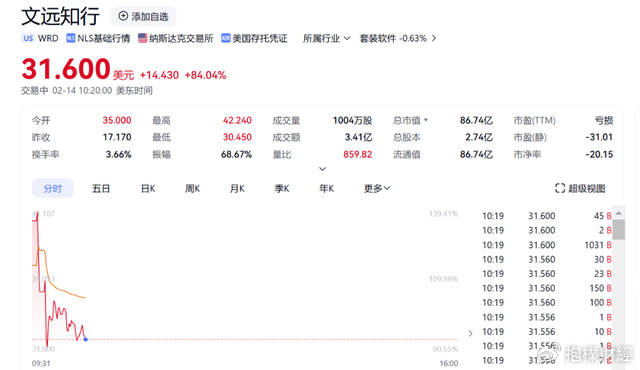The height and width of the screenshot is (370, 640).
Task: Toggle the 总市值 dropdown arrow
Action: tap(426, 120)
